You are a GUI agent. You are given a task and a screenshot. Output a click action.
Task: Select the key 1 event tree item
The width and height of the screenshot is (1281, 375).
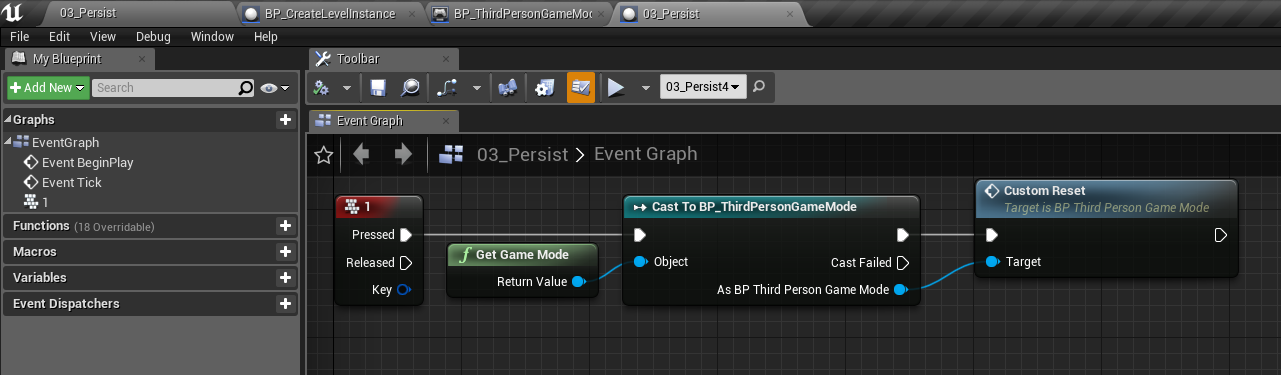pyautogui.click(x=37, y=202)
